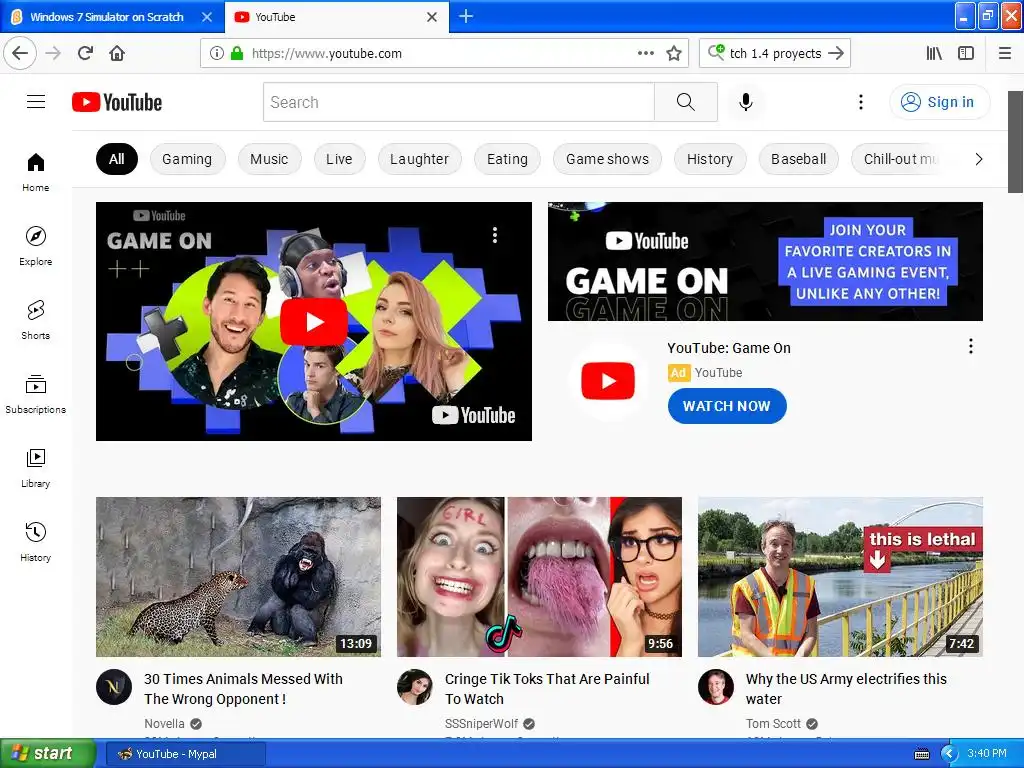Viewport: 1024px width, 768px height.
Task: Click the browser search box 'tch 1.4 proyects'
Action: click(x=775, y=54)
